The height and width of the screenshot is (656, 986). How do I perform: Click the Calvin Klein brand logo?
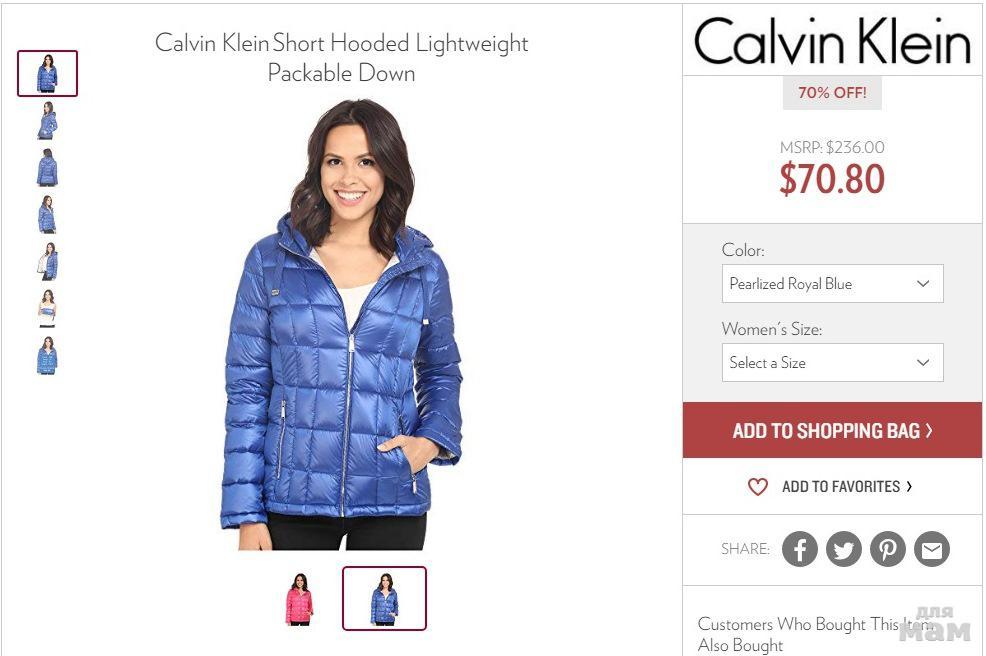tap(833, 40)
